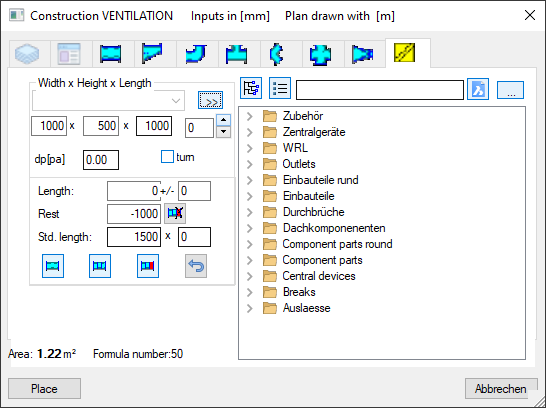Click the multi-segment duct icon
The height and width of the screenshot is (408, 546).
(x=100, y=266)
